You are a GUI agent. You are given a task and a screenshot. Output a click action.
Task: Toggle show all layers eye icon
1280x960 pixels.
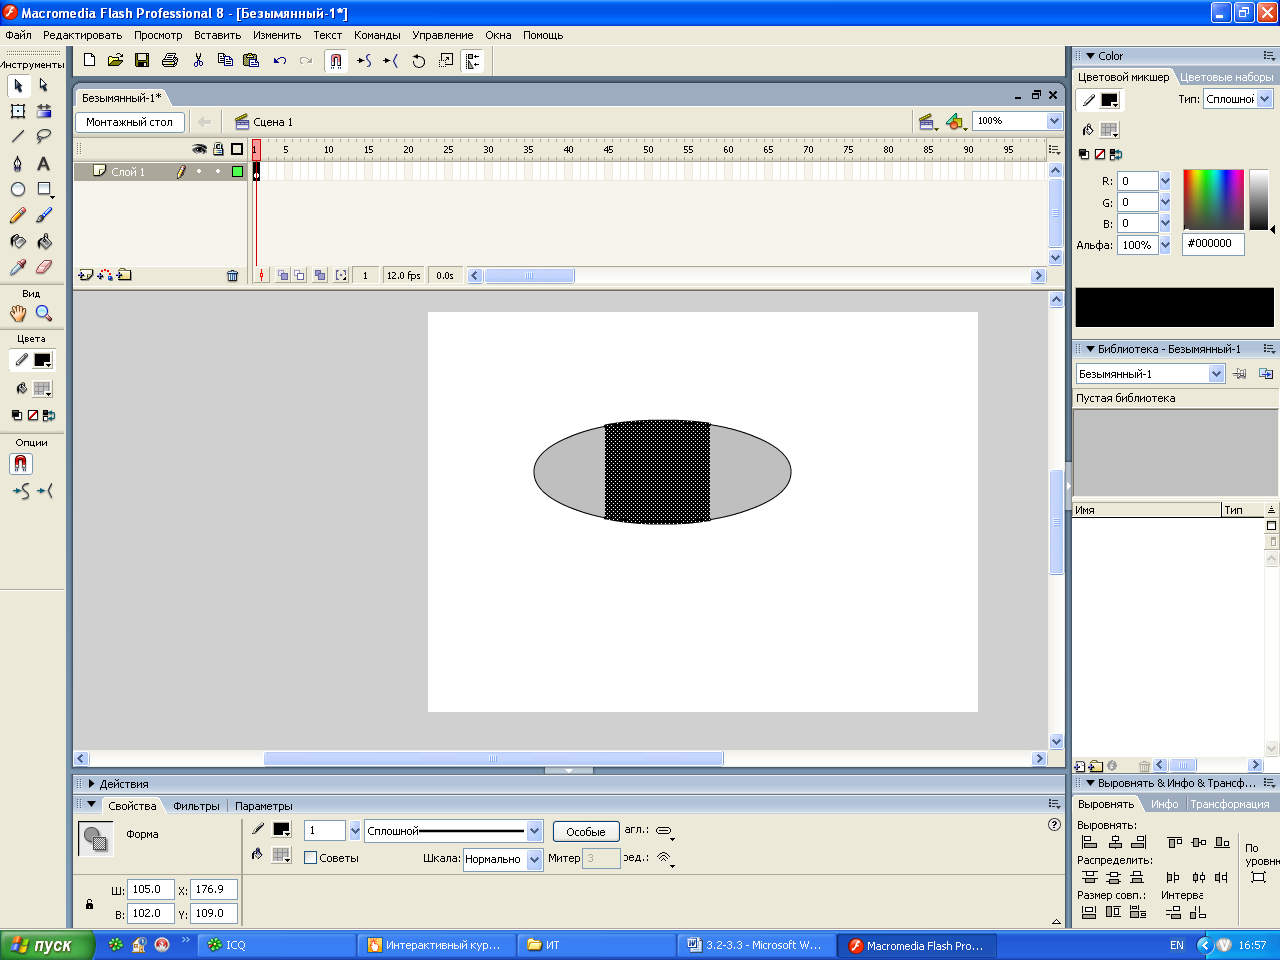[199, 149]
